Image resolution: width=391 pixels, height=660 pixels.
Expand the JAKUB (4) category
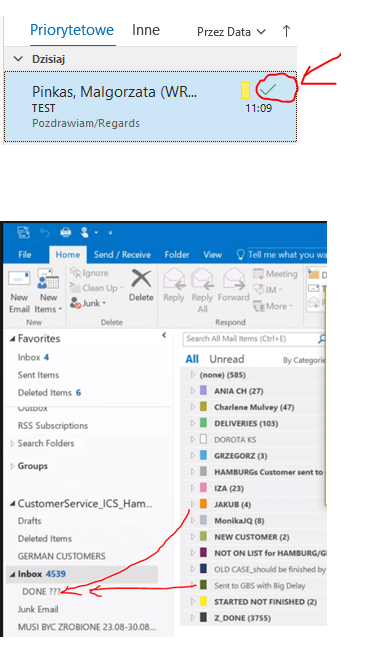(x=192, y=504)
